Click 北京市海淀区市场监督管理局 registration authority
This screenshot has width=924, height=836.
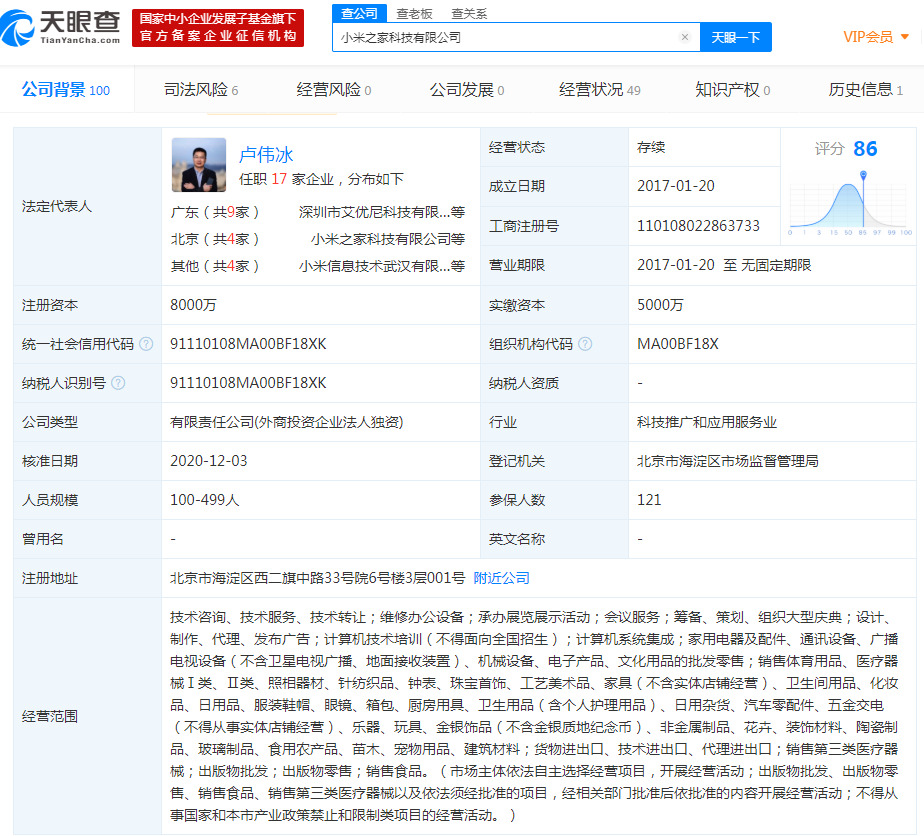[728, 461]
